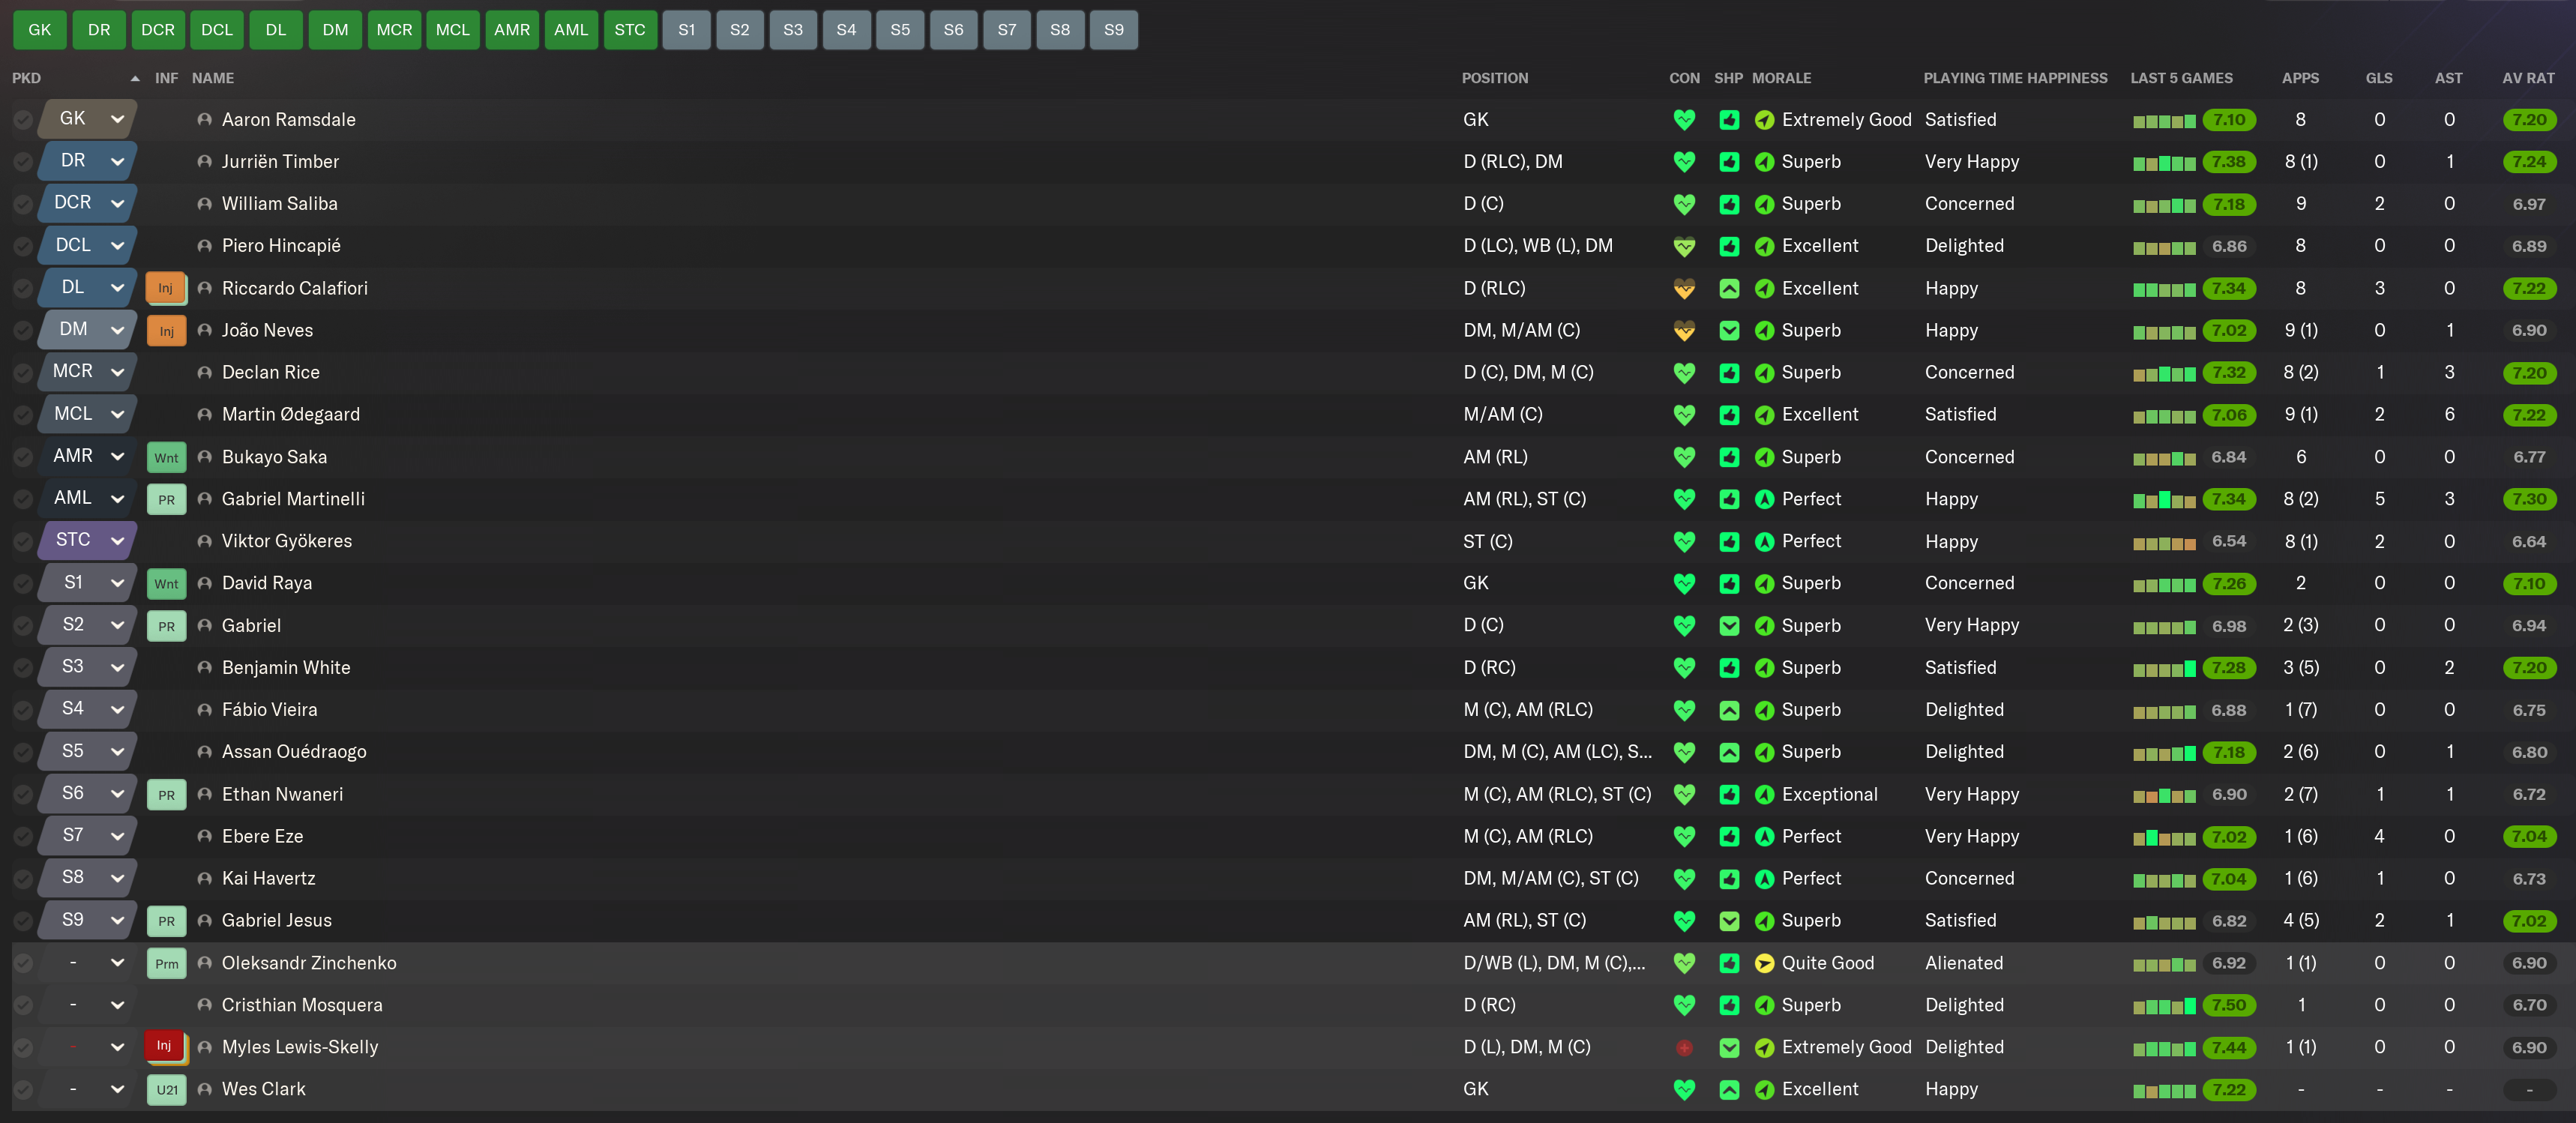Screen dimensions: 2576x1123
Task: Toggle the selection circle for Declan Rice's row
Action: [23, 373]
